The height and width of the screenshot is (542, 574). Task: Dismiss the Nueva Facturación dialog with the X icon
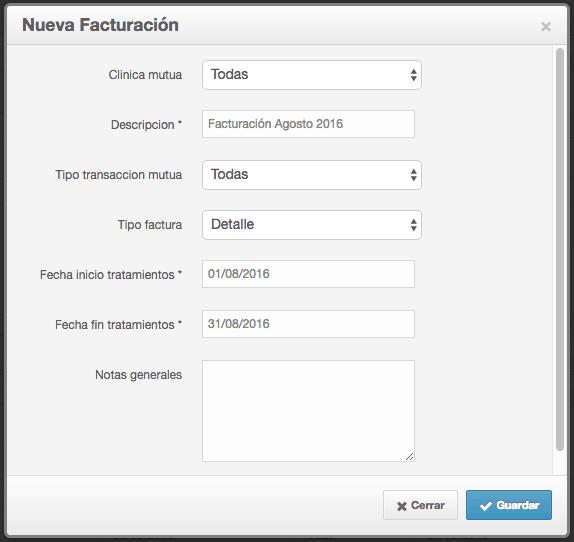[546, 27]
